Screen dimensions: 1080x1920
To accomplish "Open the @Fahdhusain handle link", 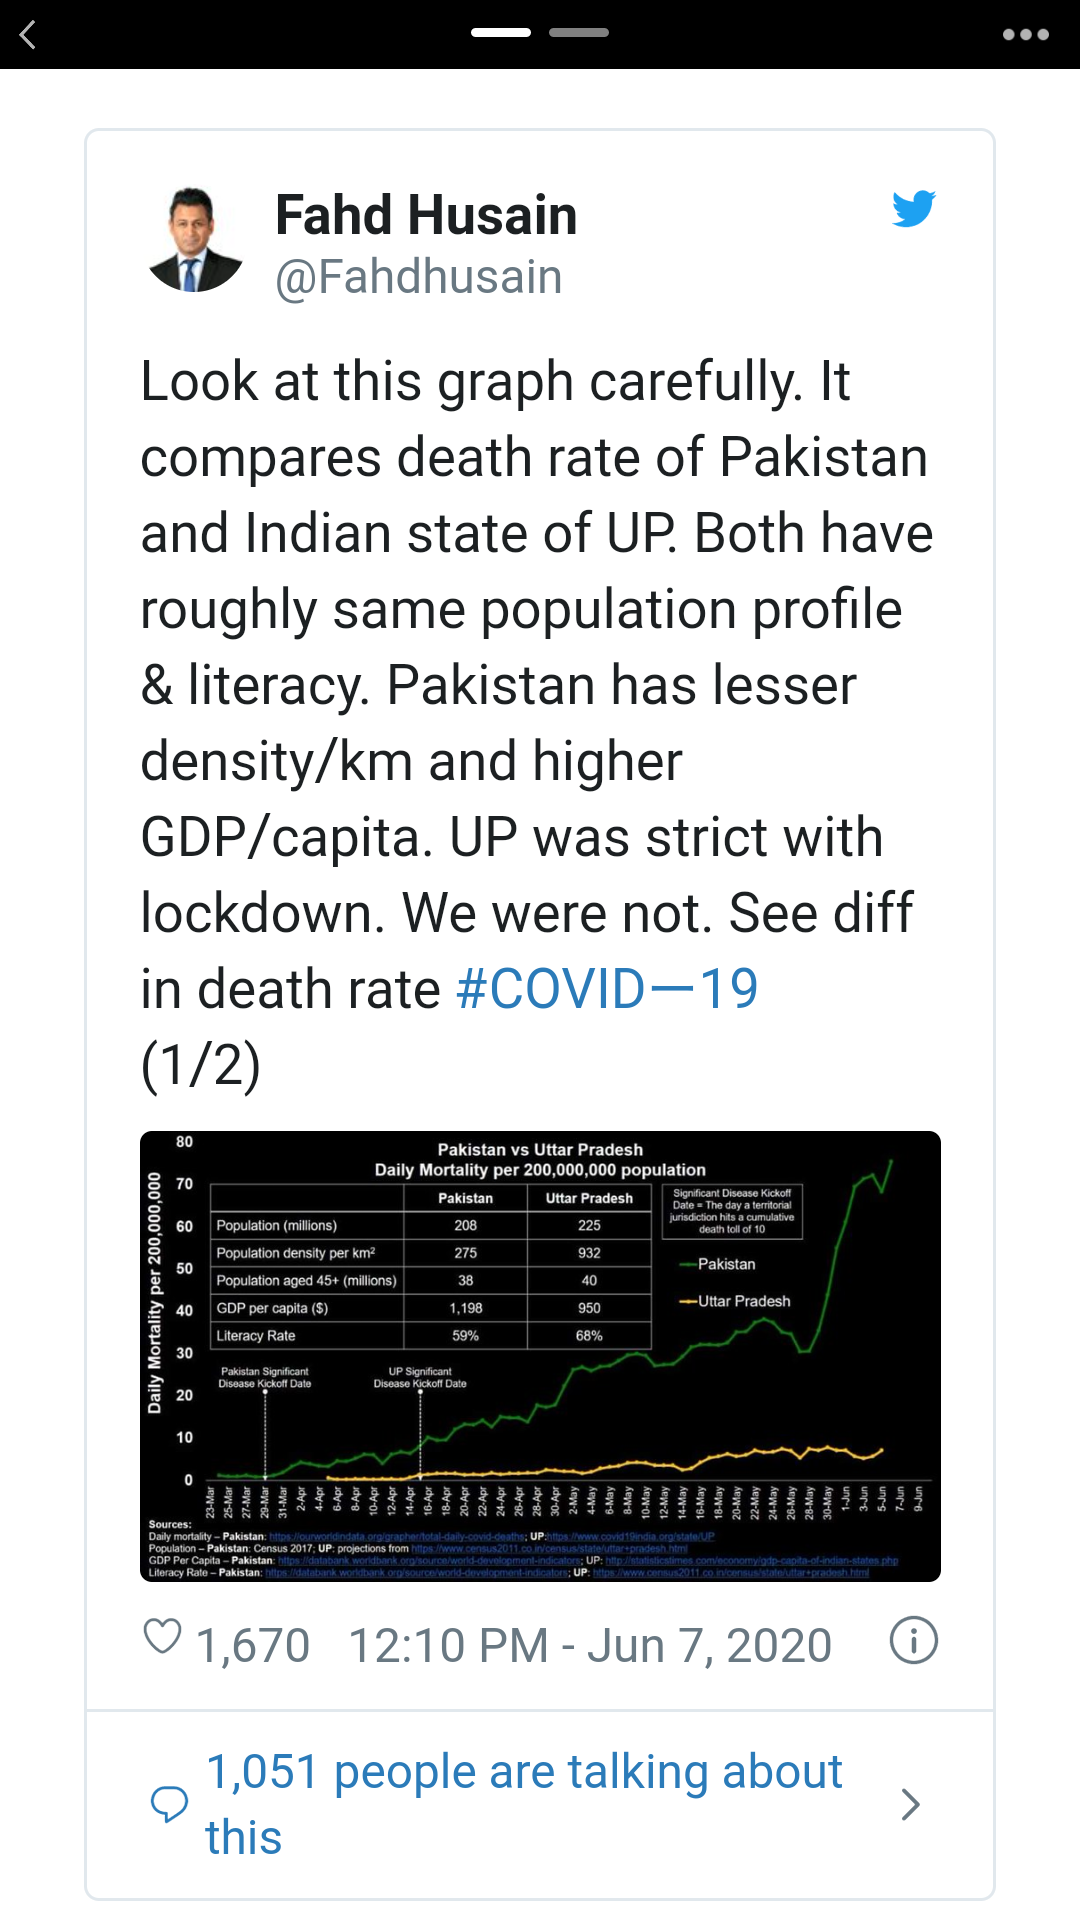I will coord(419,277).
